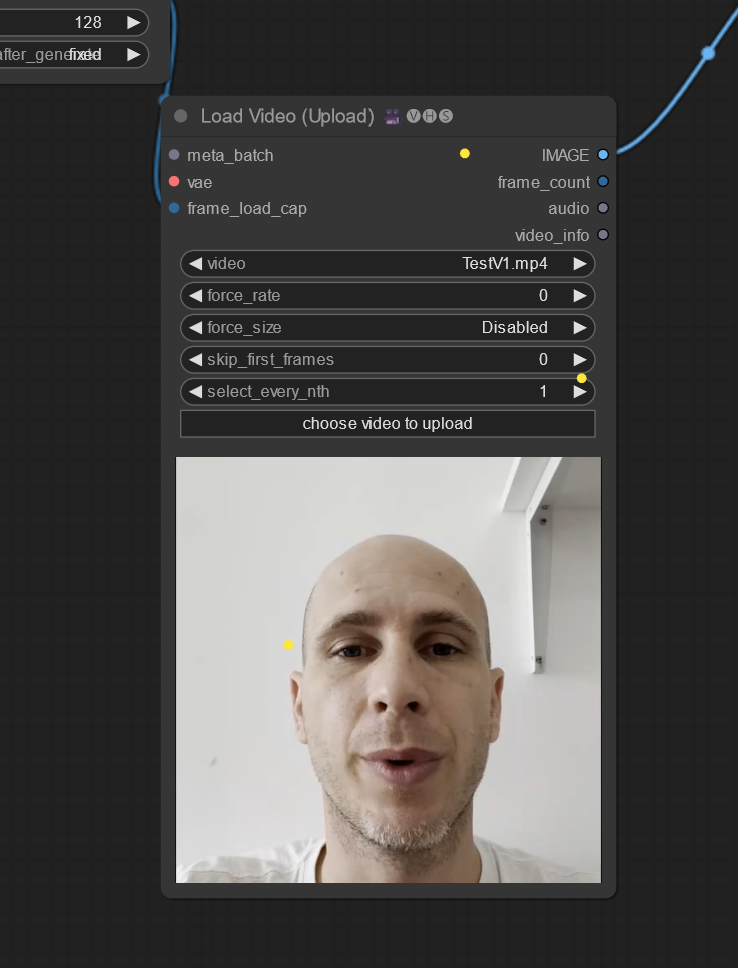Image resolution: width=738 pixels, height=968 pixels.
Task: Click the meta_batch input socket
Action: pyautogui.click(x=174, y=155)
